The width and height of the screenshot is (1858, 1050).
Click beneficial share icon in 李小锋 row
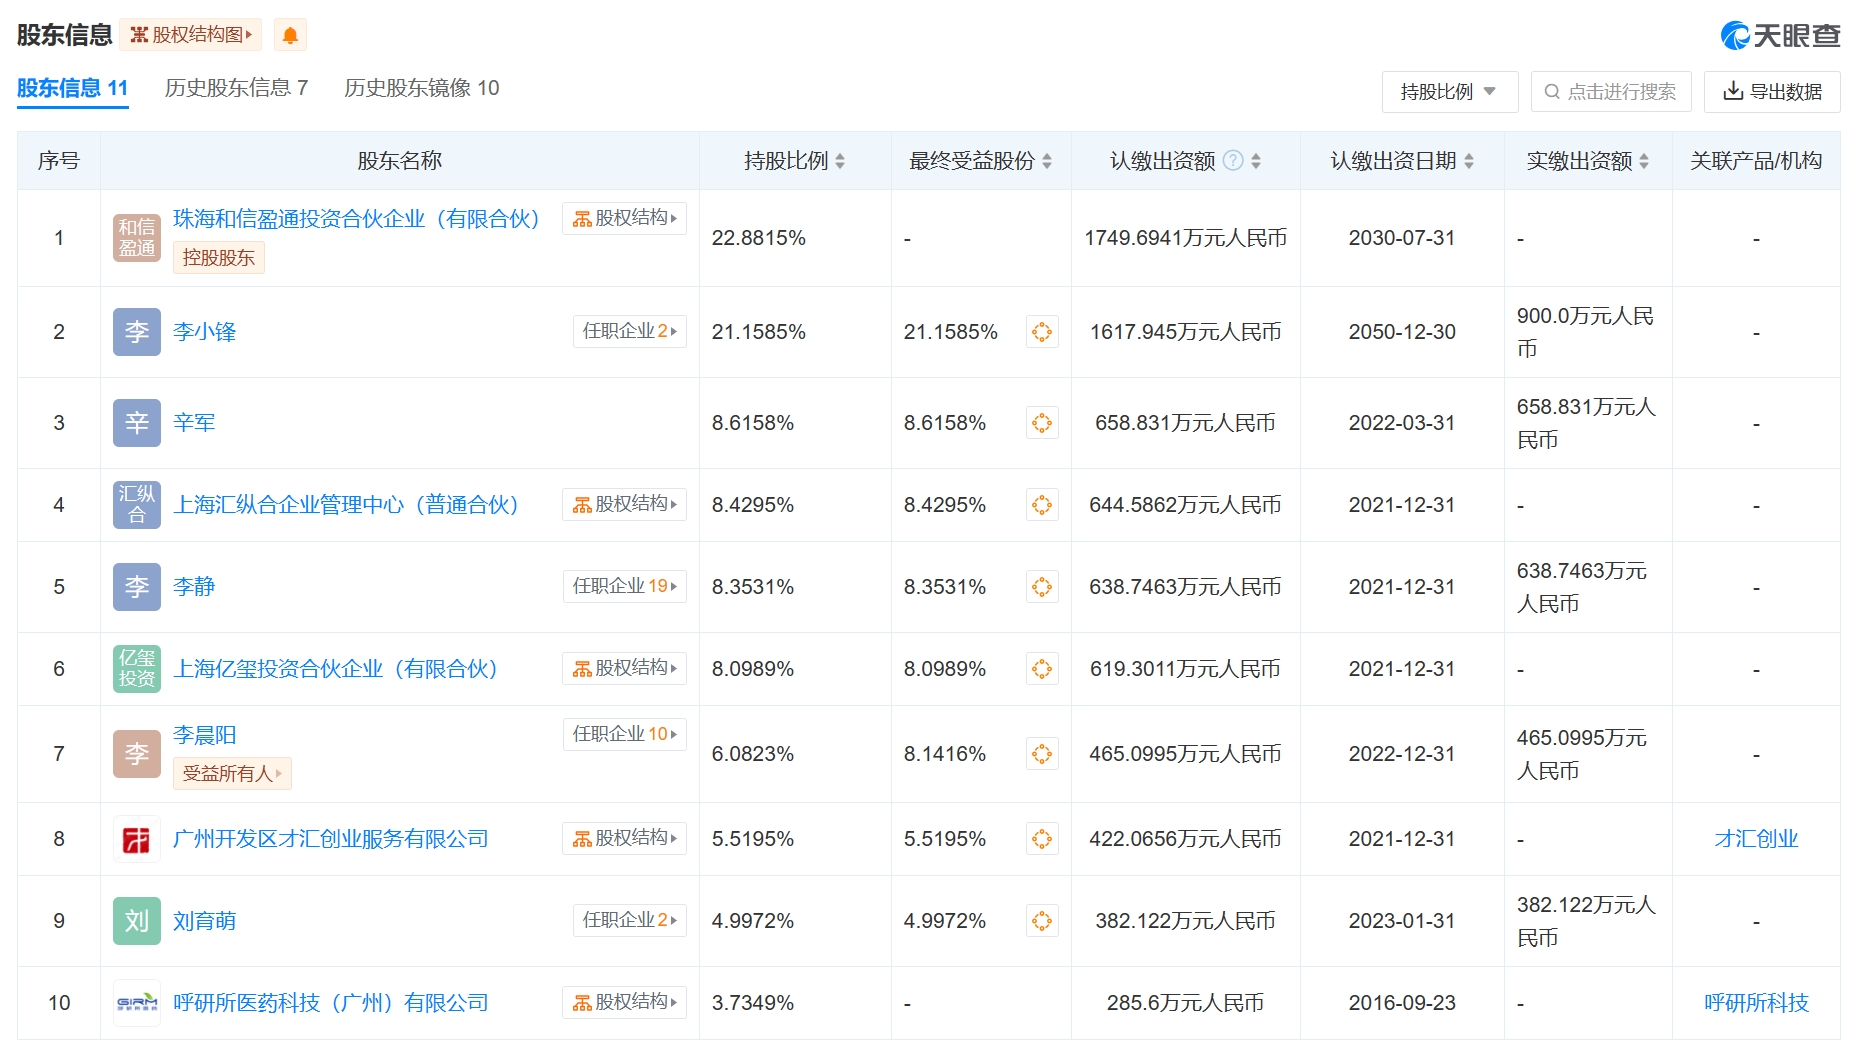(x=1042, y=332)
